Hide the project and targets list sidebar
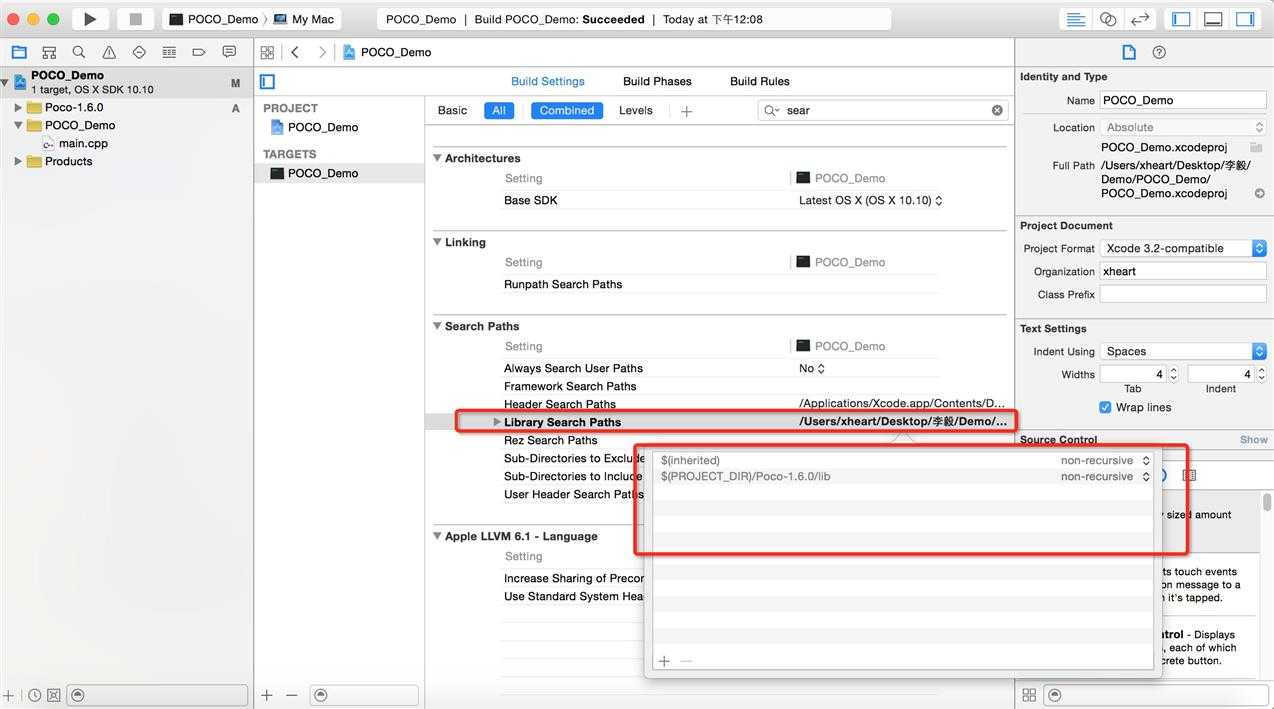 tap(267, 82)
